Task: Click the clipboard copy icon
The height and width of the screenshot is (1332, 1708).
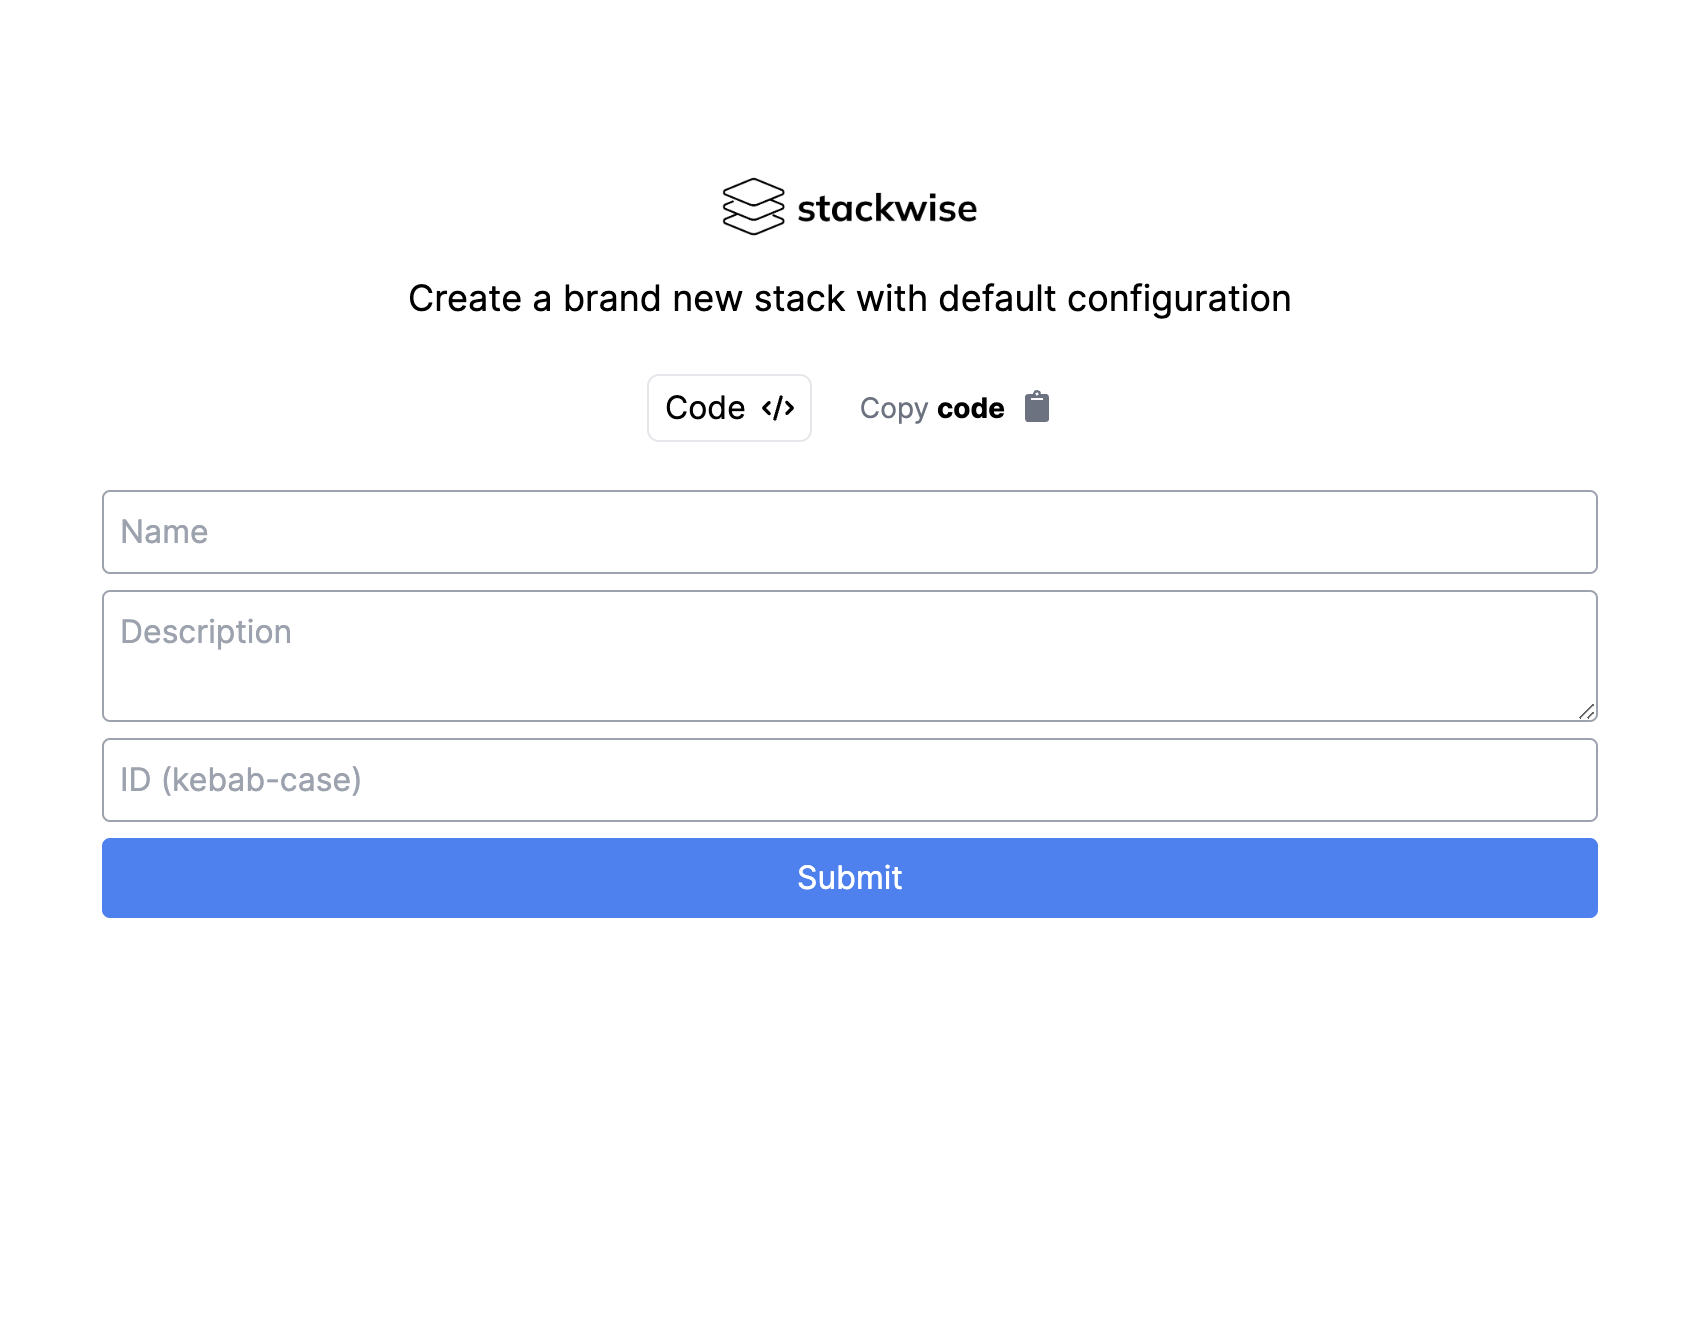Action: click(x=1037, y=407)
